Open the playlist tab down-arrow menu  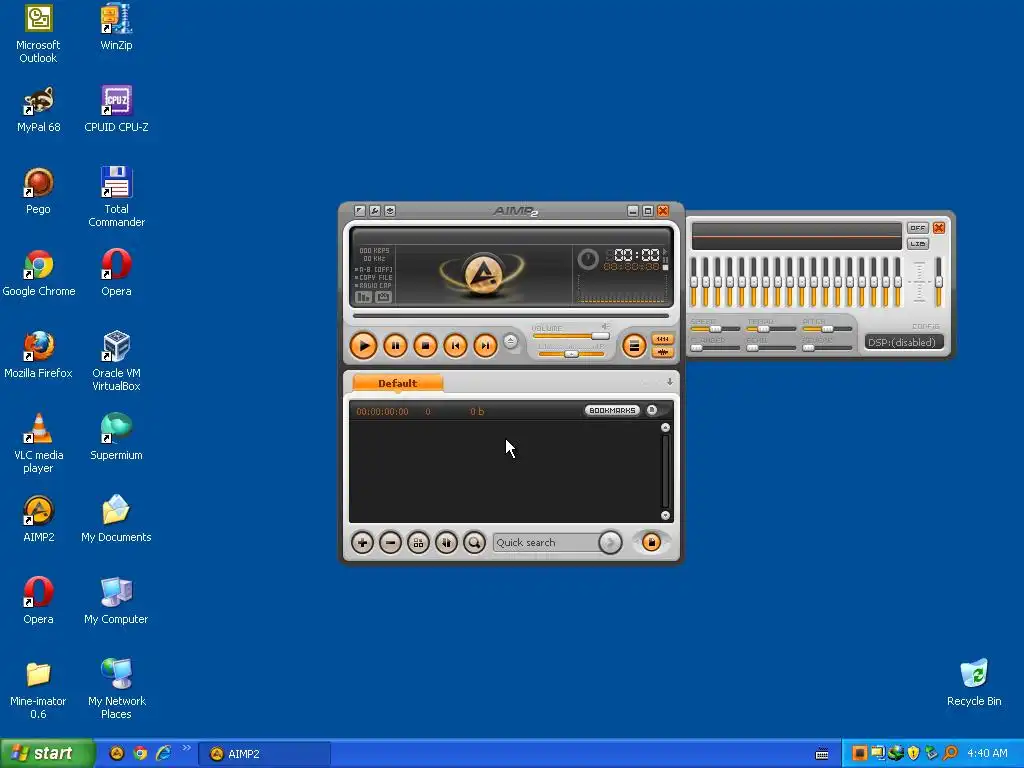click(669, 381)
